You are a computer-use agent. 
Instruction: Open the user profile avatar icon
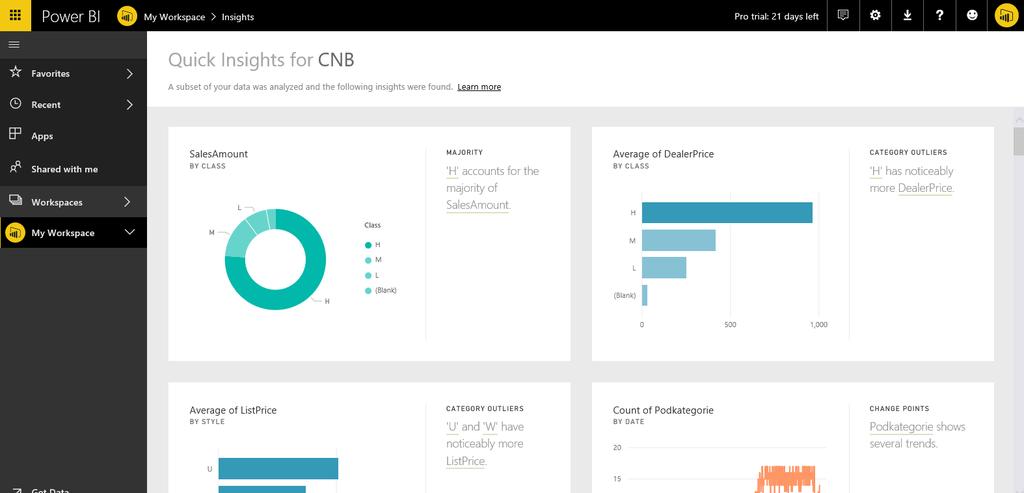coord(1006,16)
